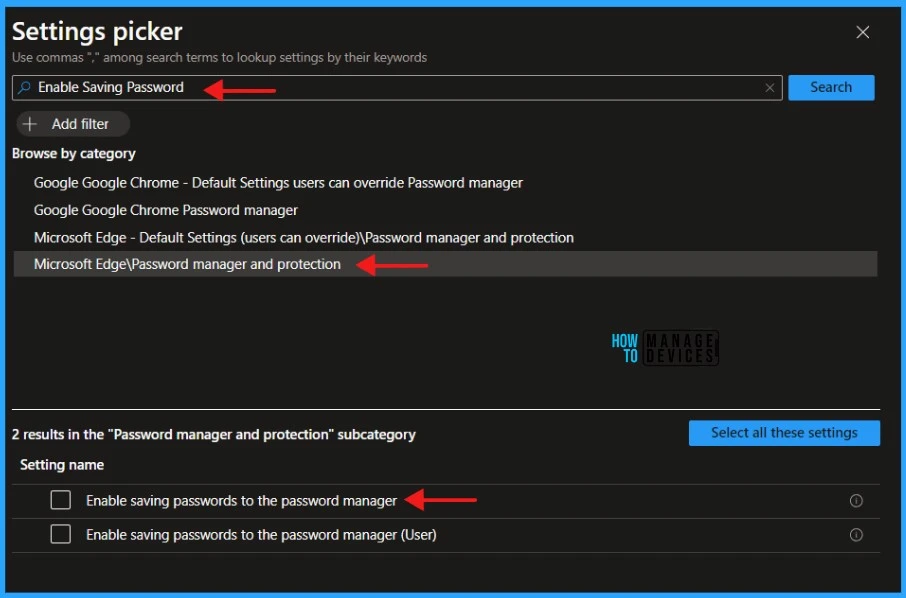The image size is (906, 598).
Task: Select Microsoft Edge\Password manager and protection category
Action: (x=445, y=264)
